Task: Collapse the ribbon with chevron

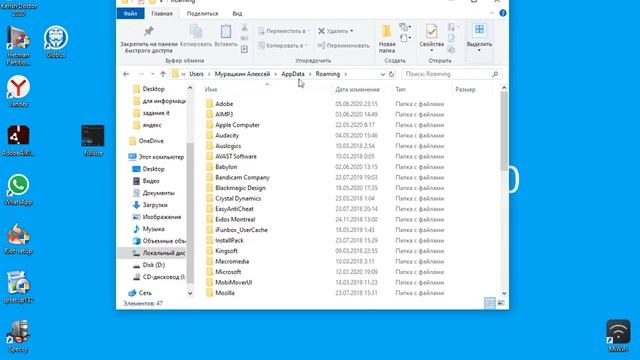Action: (492, 13)
